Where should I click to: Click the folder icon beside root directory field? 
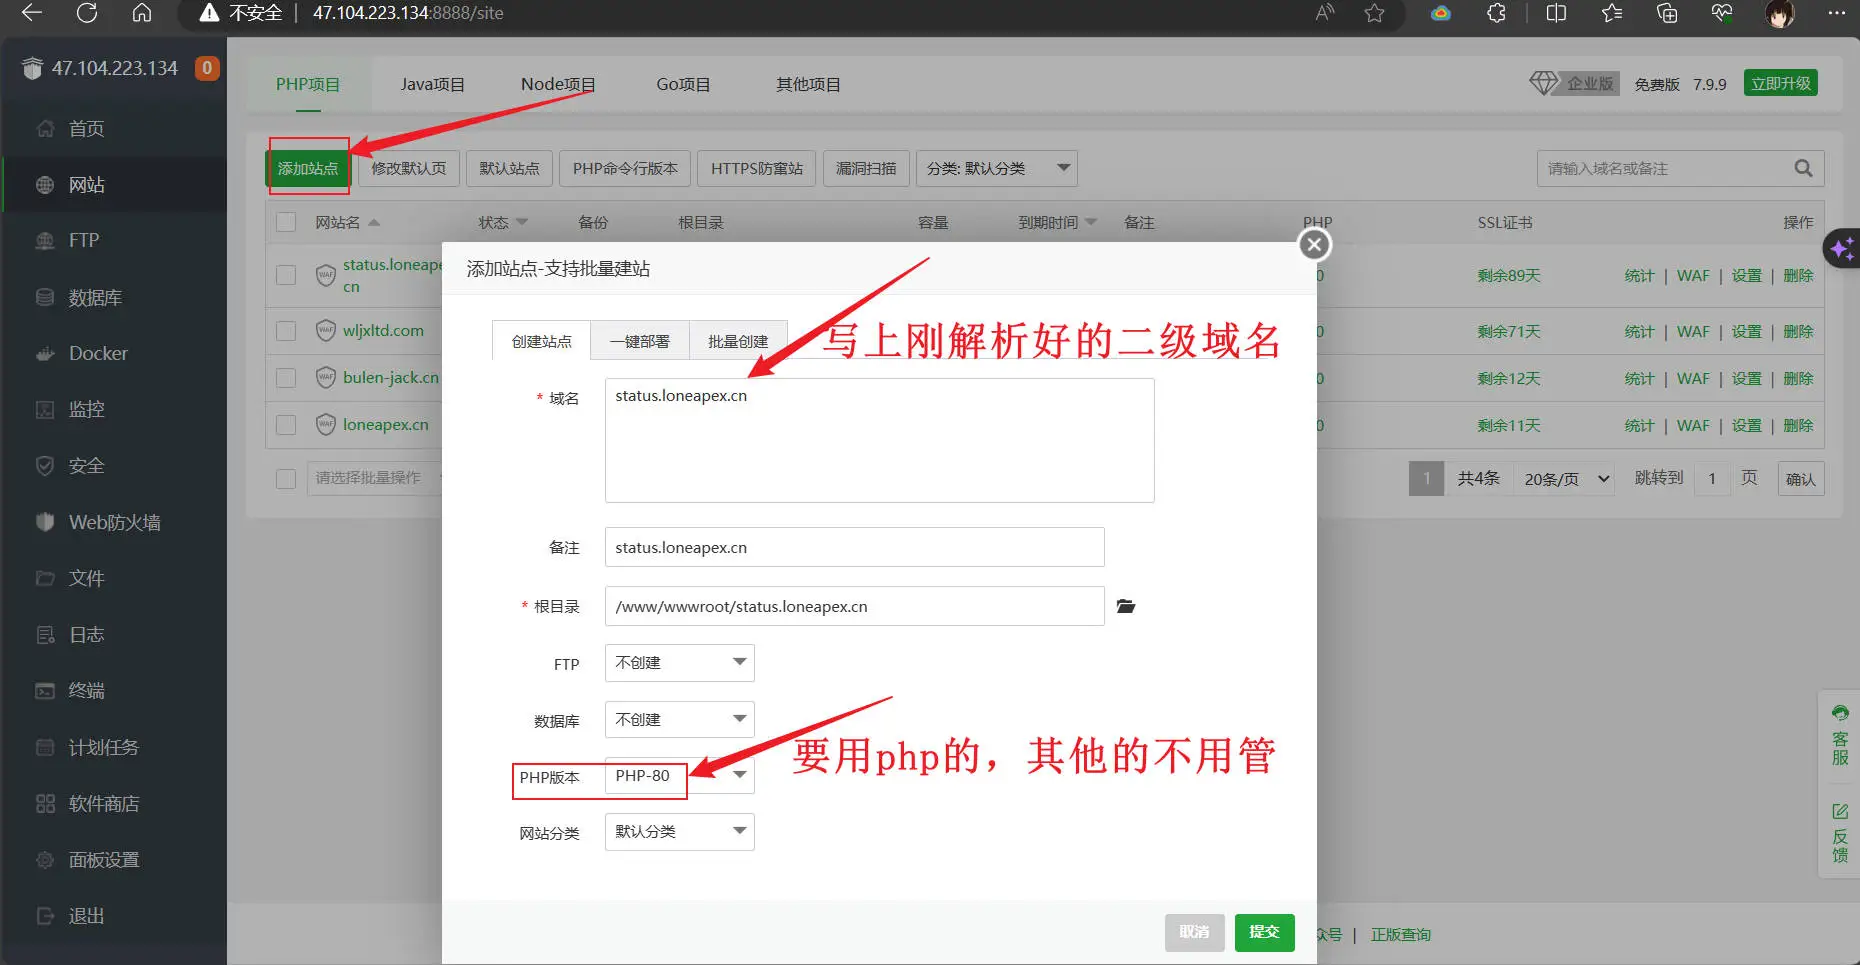click(1125, 606)
